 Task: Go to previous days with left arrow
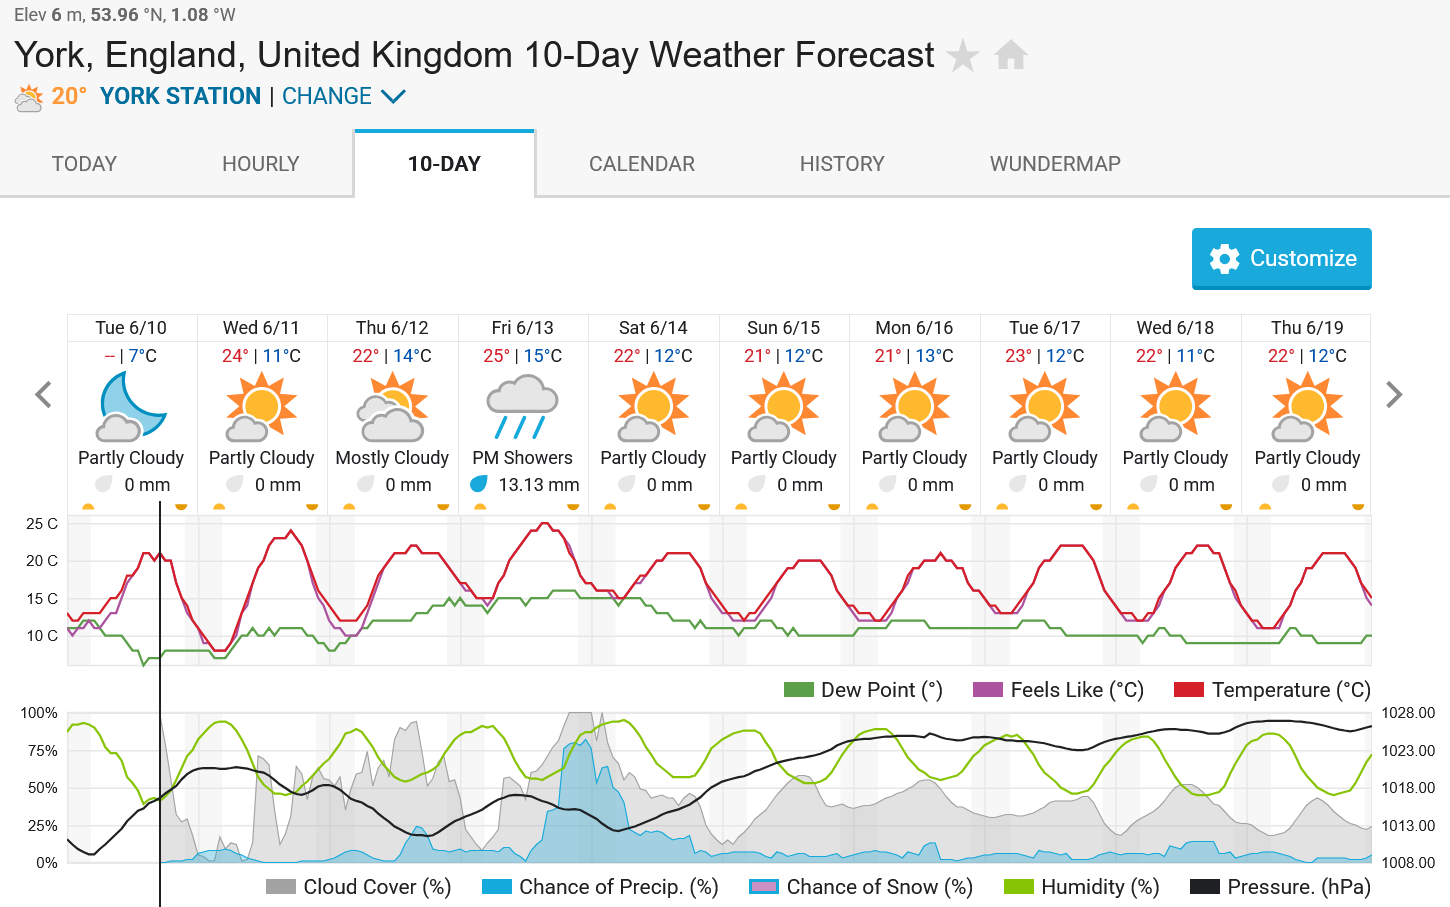pyautogui.click(x=43, y=395)
